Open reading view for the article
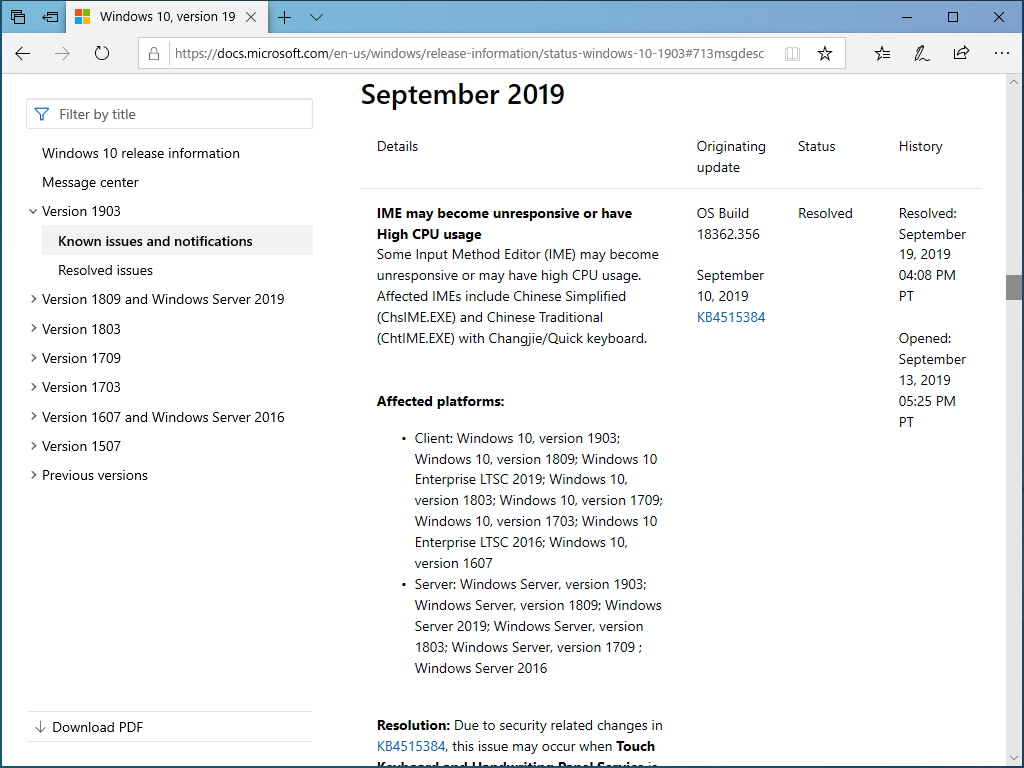Image resolution: width=1024 pixels, height=768 pixels. pyautogui.click(x=791, y=53)
